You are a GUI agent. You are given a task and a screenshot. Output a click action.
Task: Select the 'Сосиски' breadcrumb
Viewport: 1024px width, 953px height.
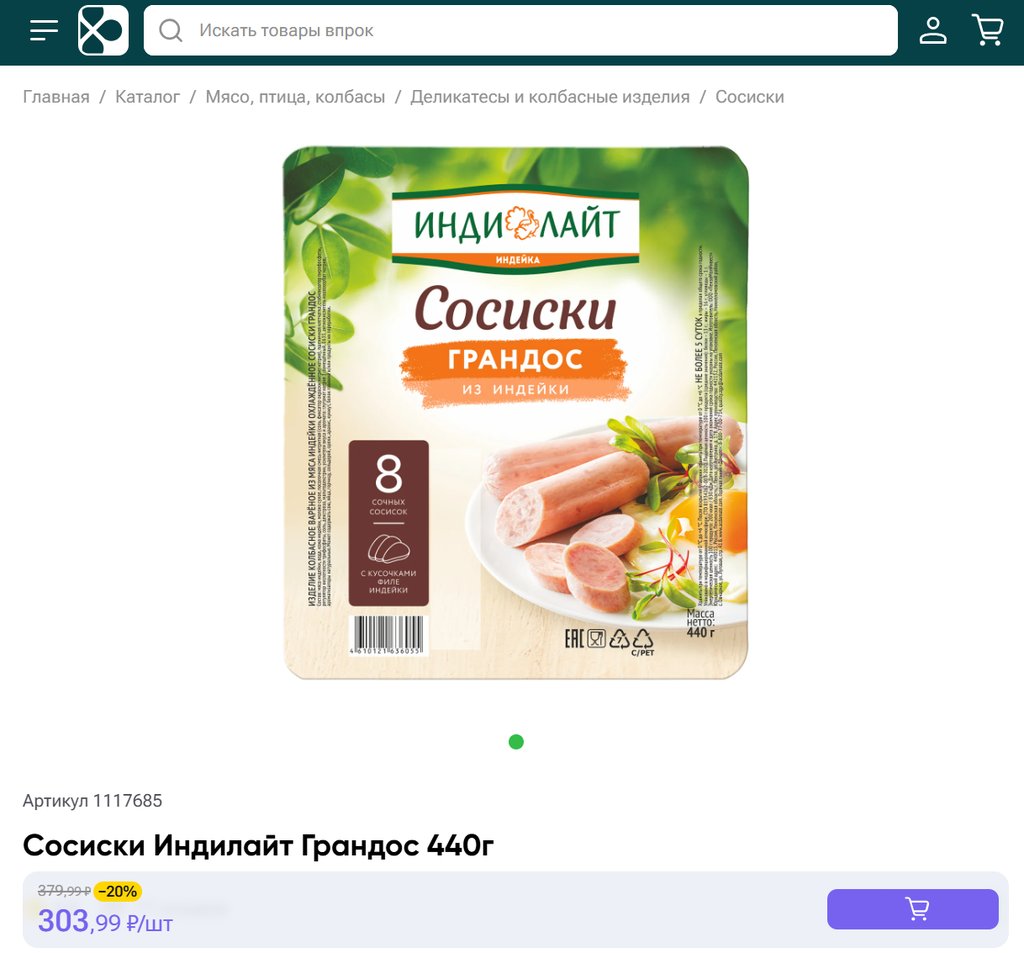click(x=749, y=97)
